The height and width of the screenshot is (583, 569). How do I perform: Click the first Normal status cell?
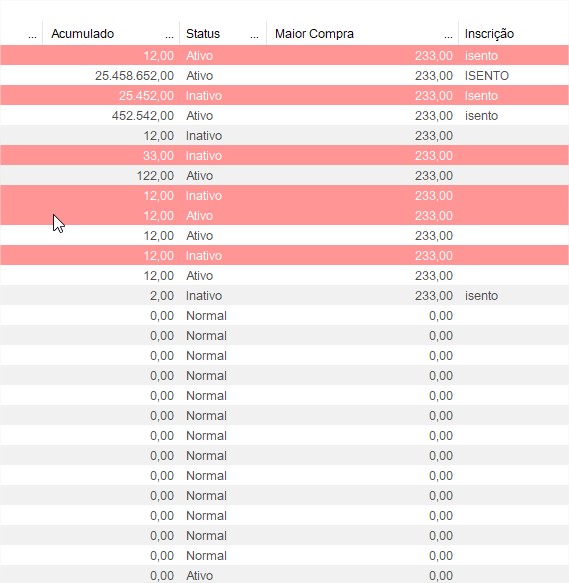(206, 316)
